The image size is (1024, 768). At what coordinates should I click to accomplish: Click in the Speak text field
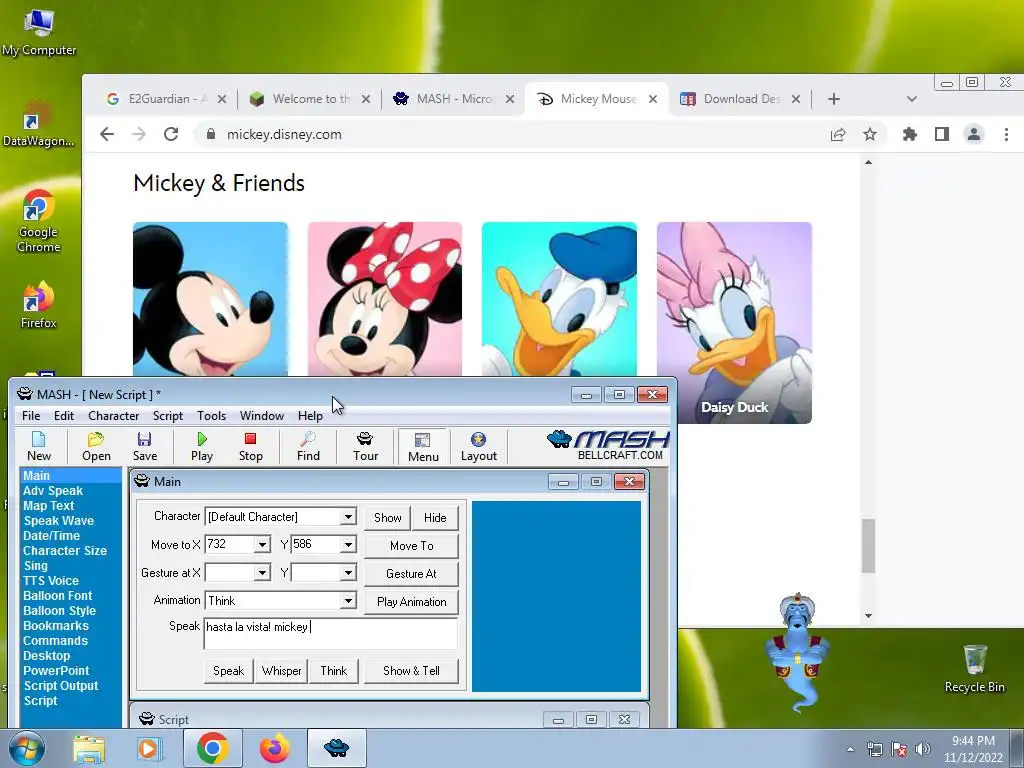point(330,633)
